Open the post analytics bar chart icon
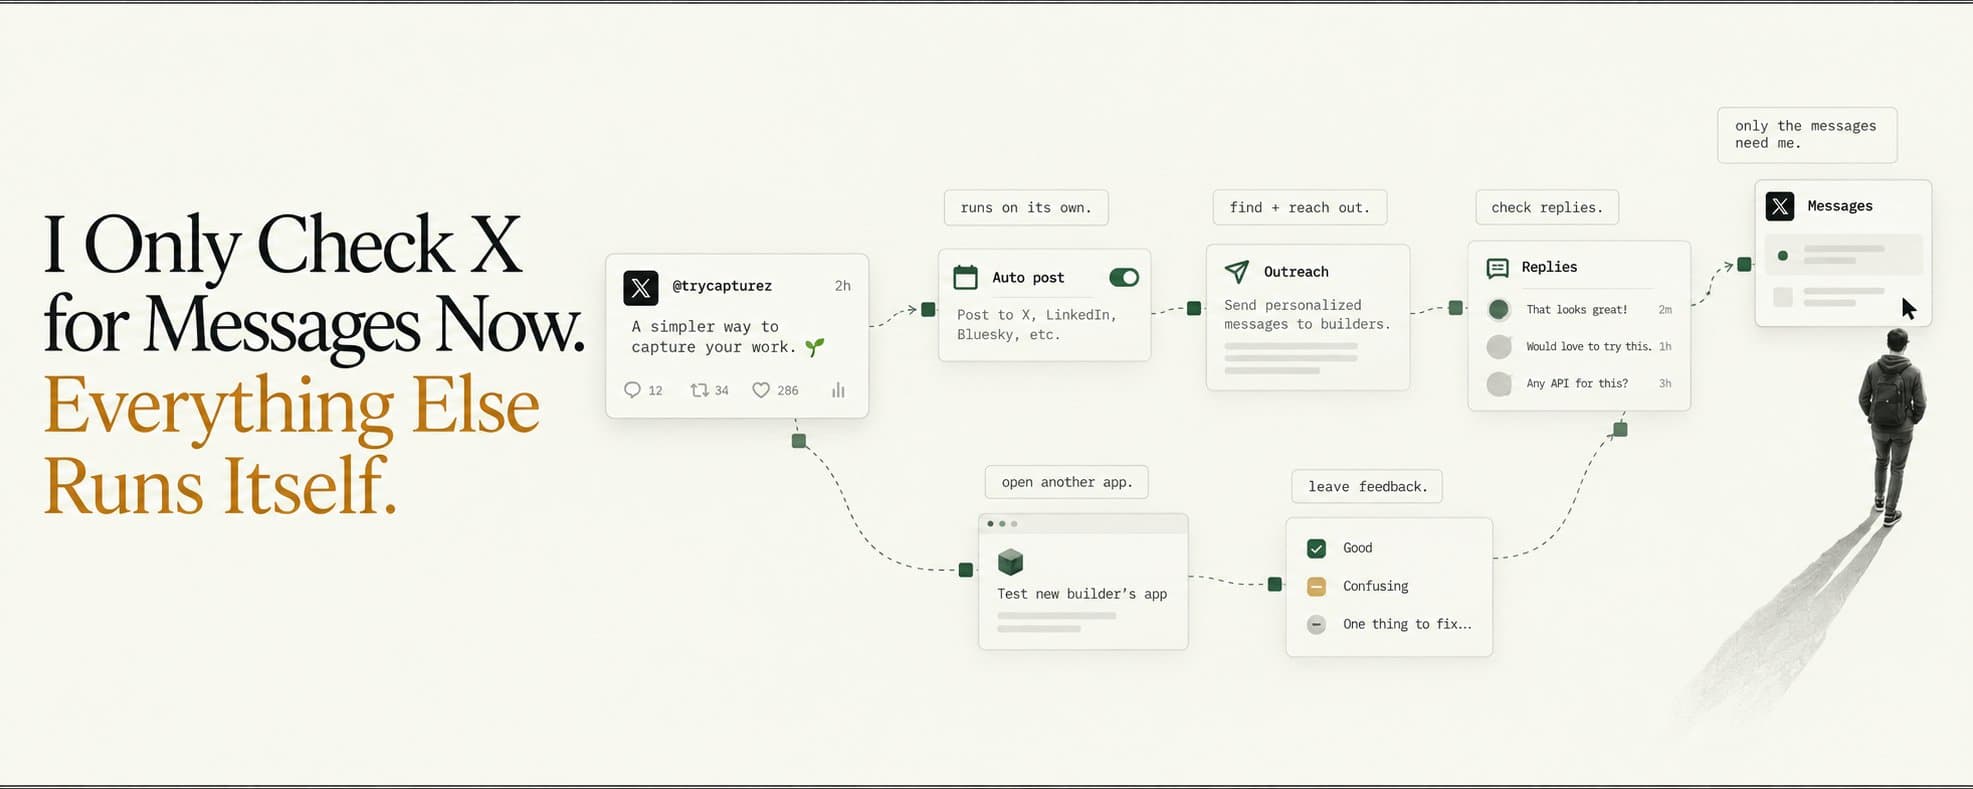This screenshot has height=789, width=1973. (838, 390)
